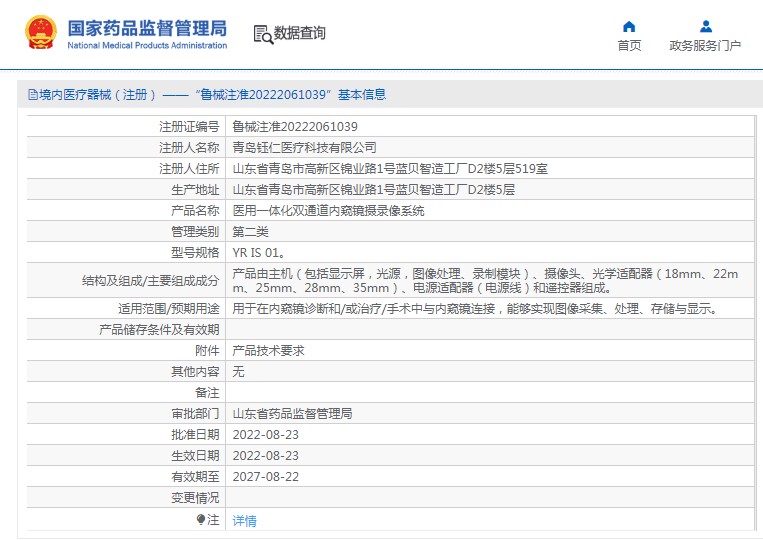Click the lightbulb icon beside 注
Screen dimensions: 763x540
[x=200, y=520]
